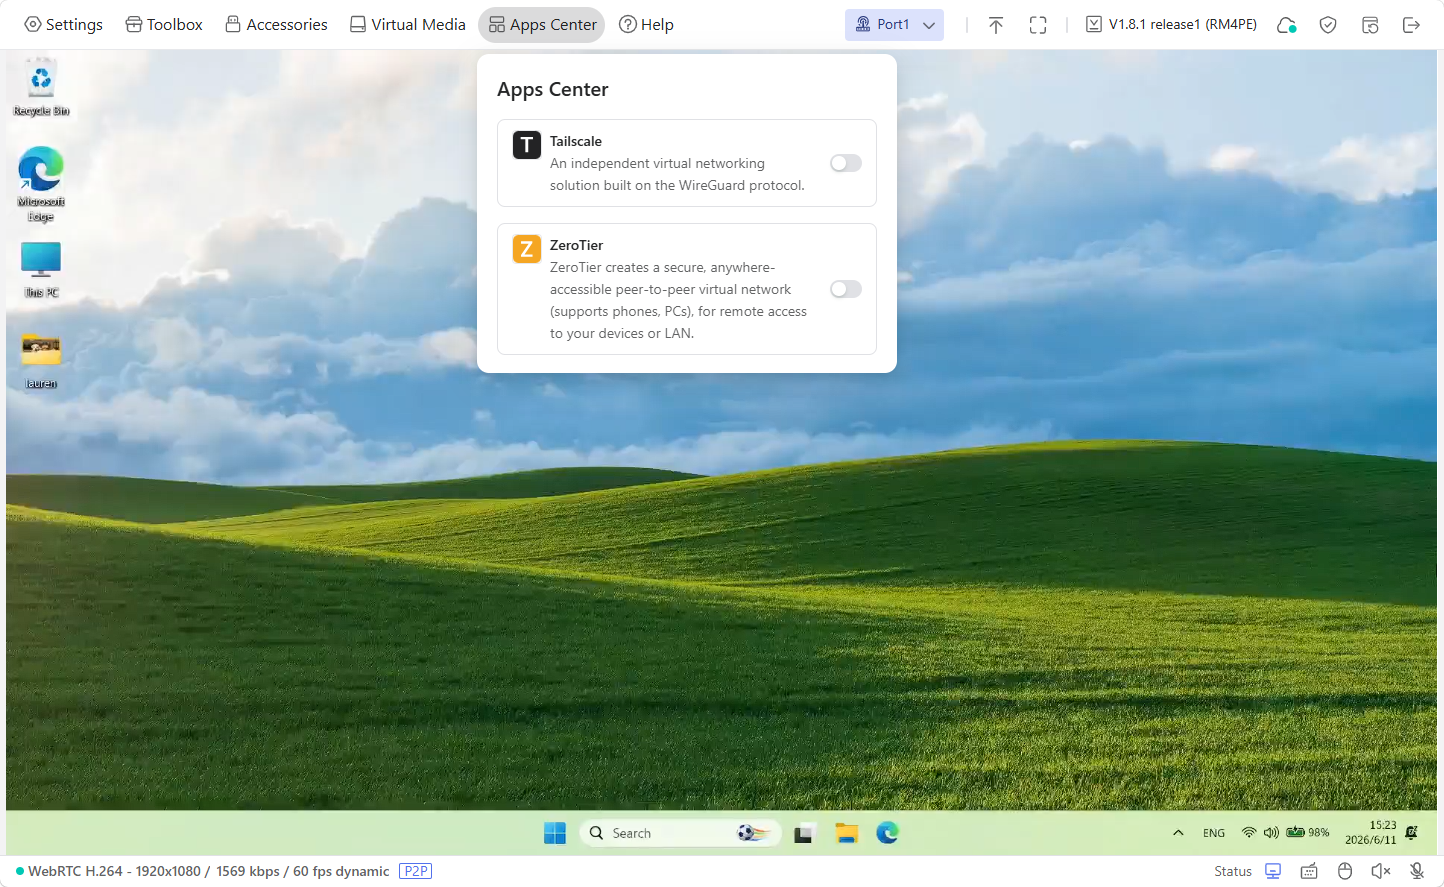Click the status bar keyboard icon

coord(1309,871)
